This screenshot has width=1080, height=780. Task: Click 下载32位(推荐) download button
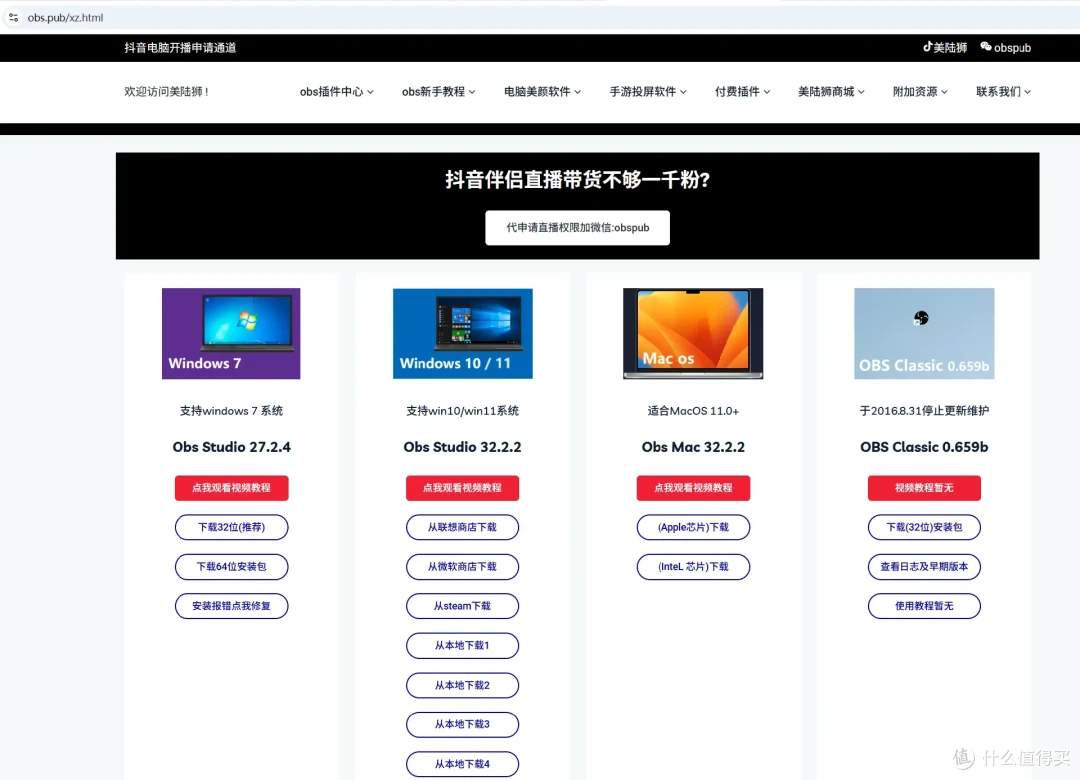(x=231, y=527)
